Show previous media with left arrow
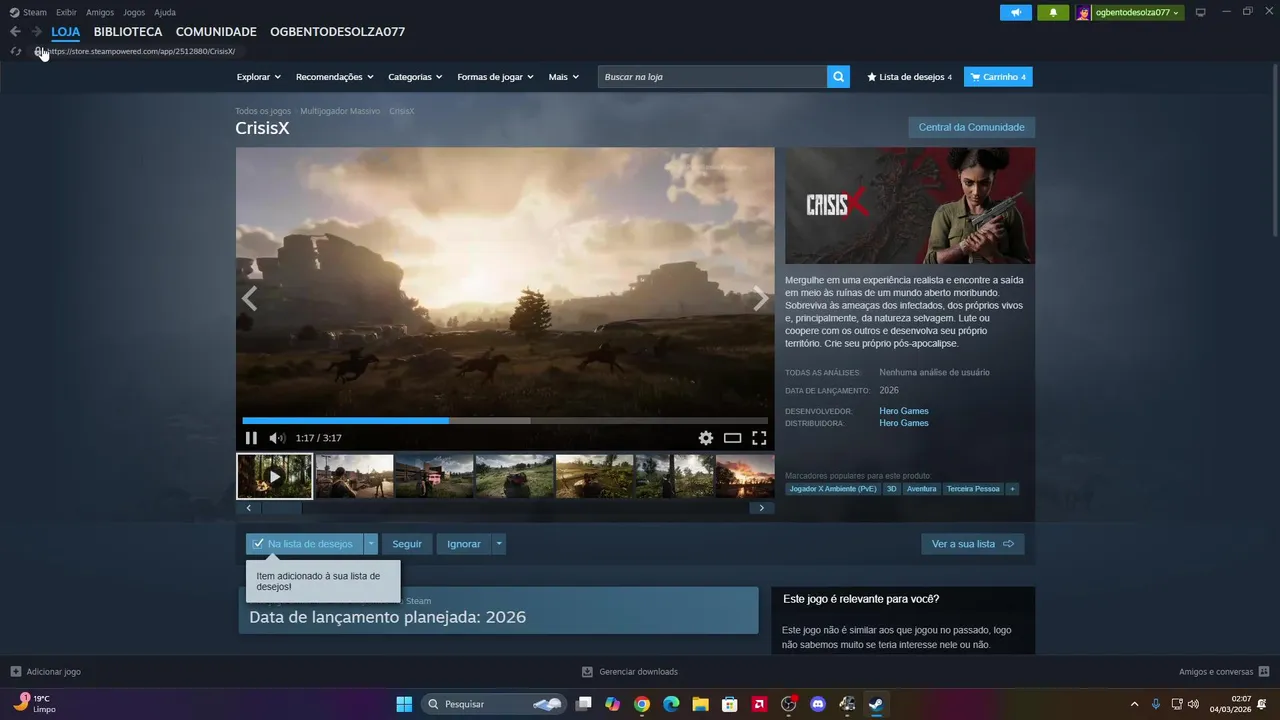Image resolution: width=1280 pixels, height=720 pixels. click(x=249, y=298)
